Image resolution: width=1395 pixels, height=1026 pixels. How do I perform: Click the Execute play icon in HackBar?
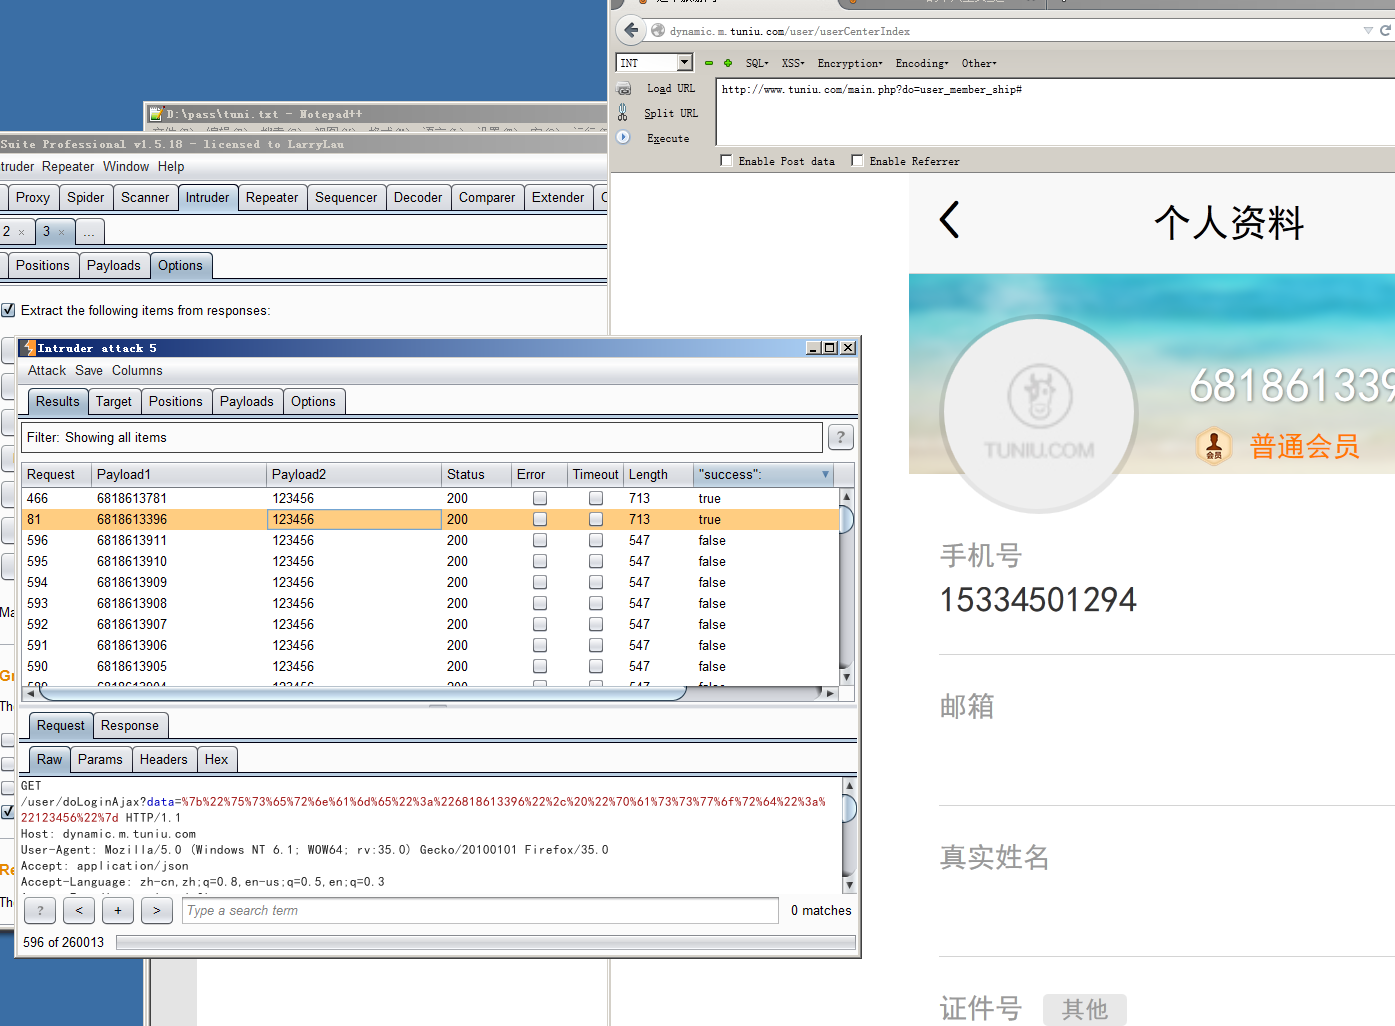623,137
